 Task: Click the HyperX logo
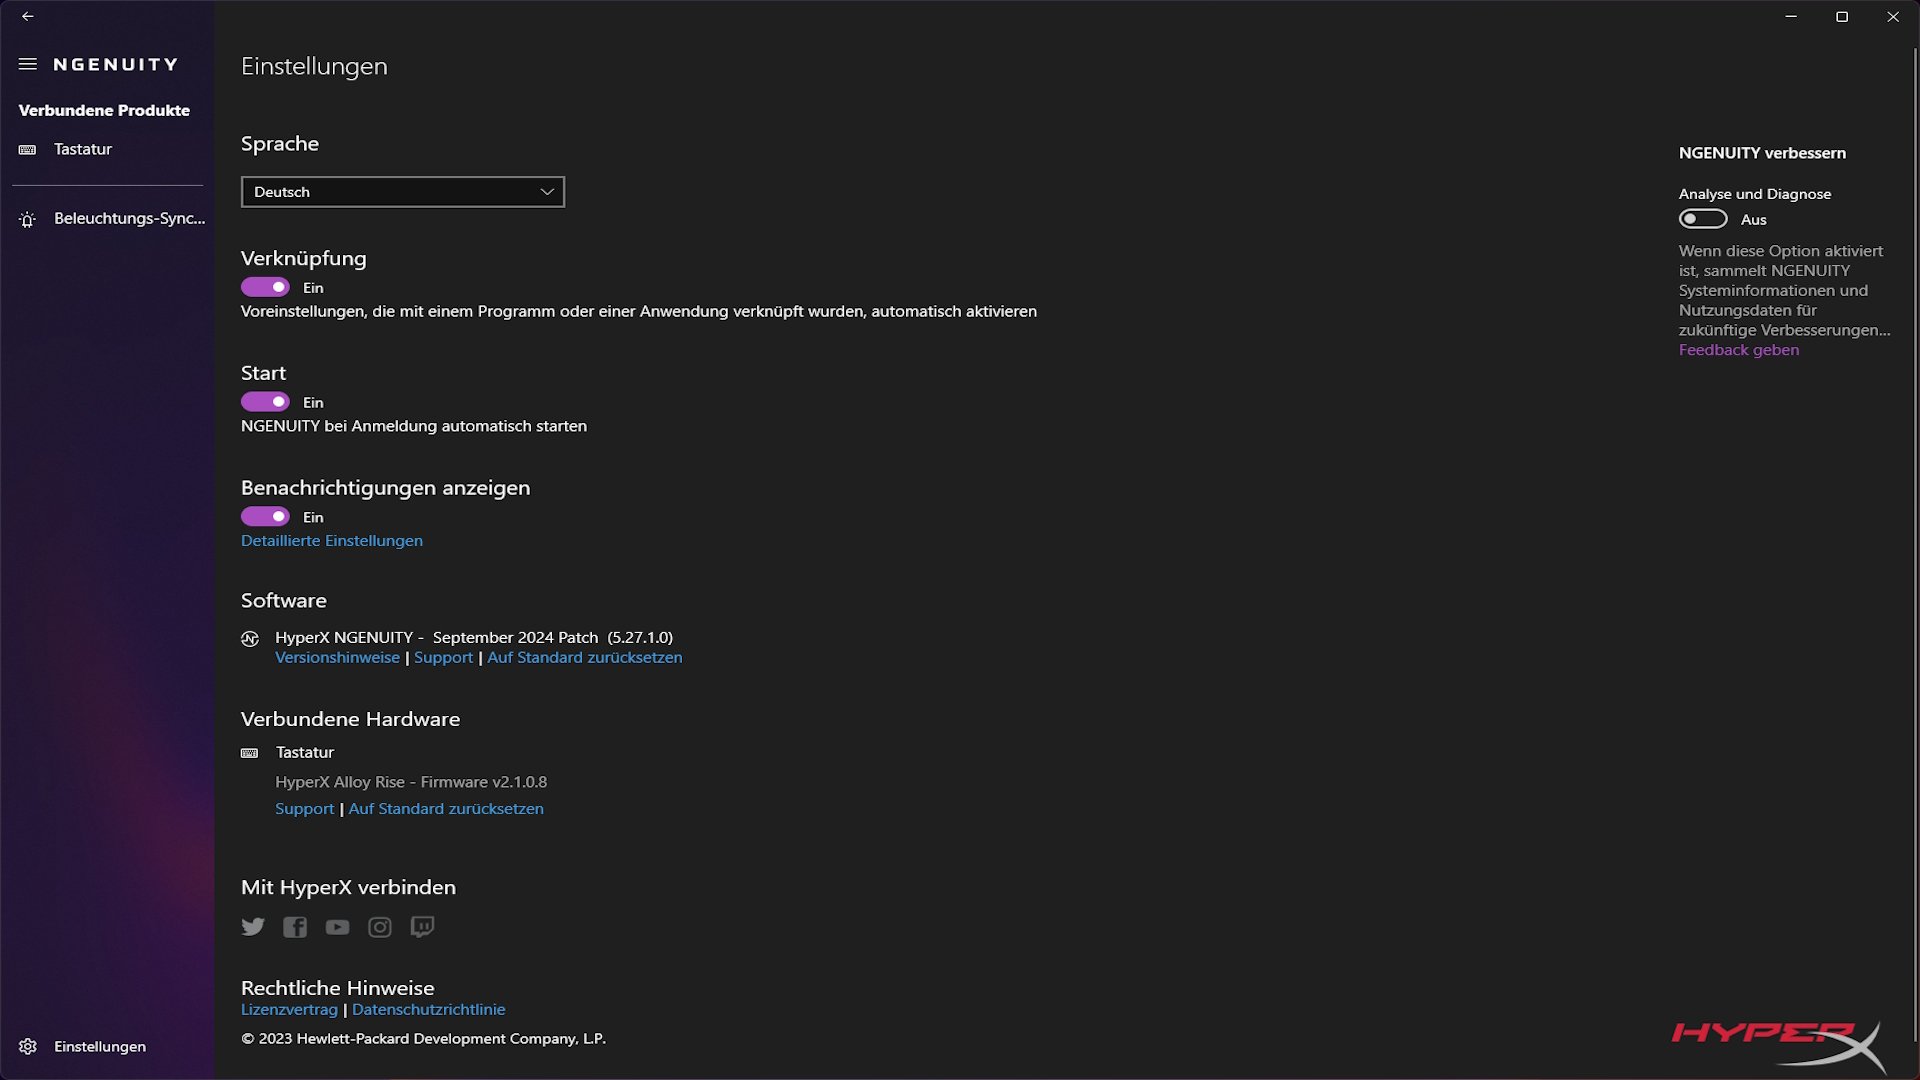coord(1780,1046)
